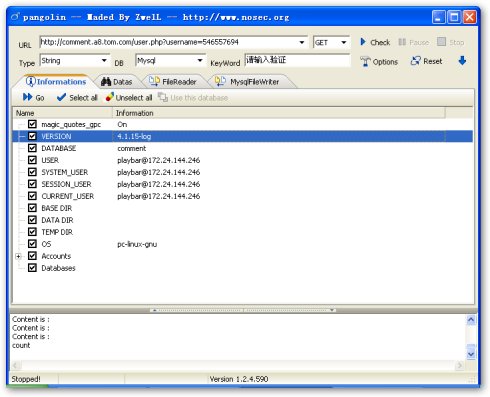Click the Reset button label

(x=433, y=61)
